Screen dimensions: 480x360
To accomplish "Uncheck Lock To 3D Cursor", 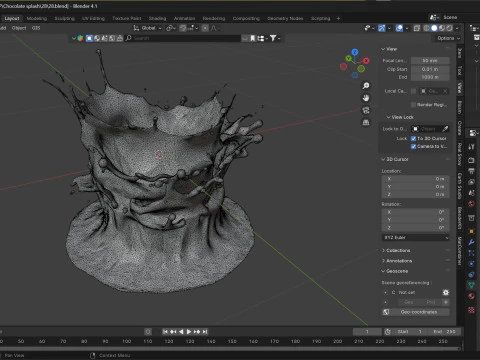I will coord(413,138).
